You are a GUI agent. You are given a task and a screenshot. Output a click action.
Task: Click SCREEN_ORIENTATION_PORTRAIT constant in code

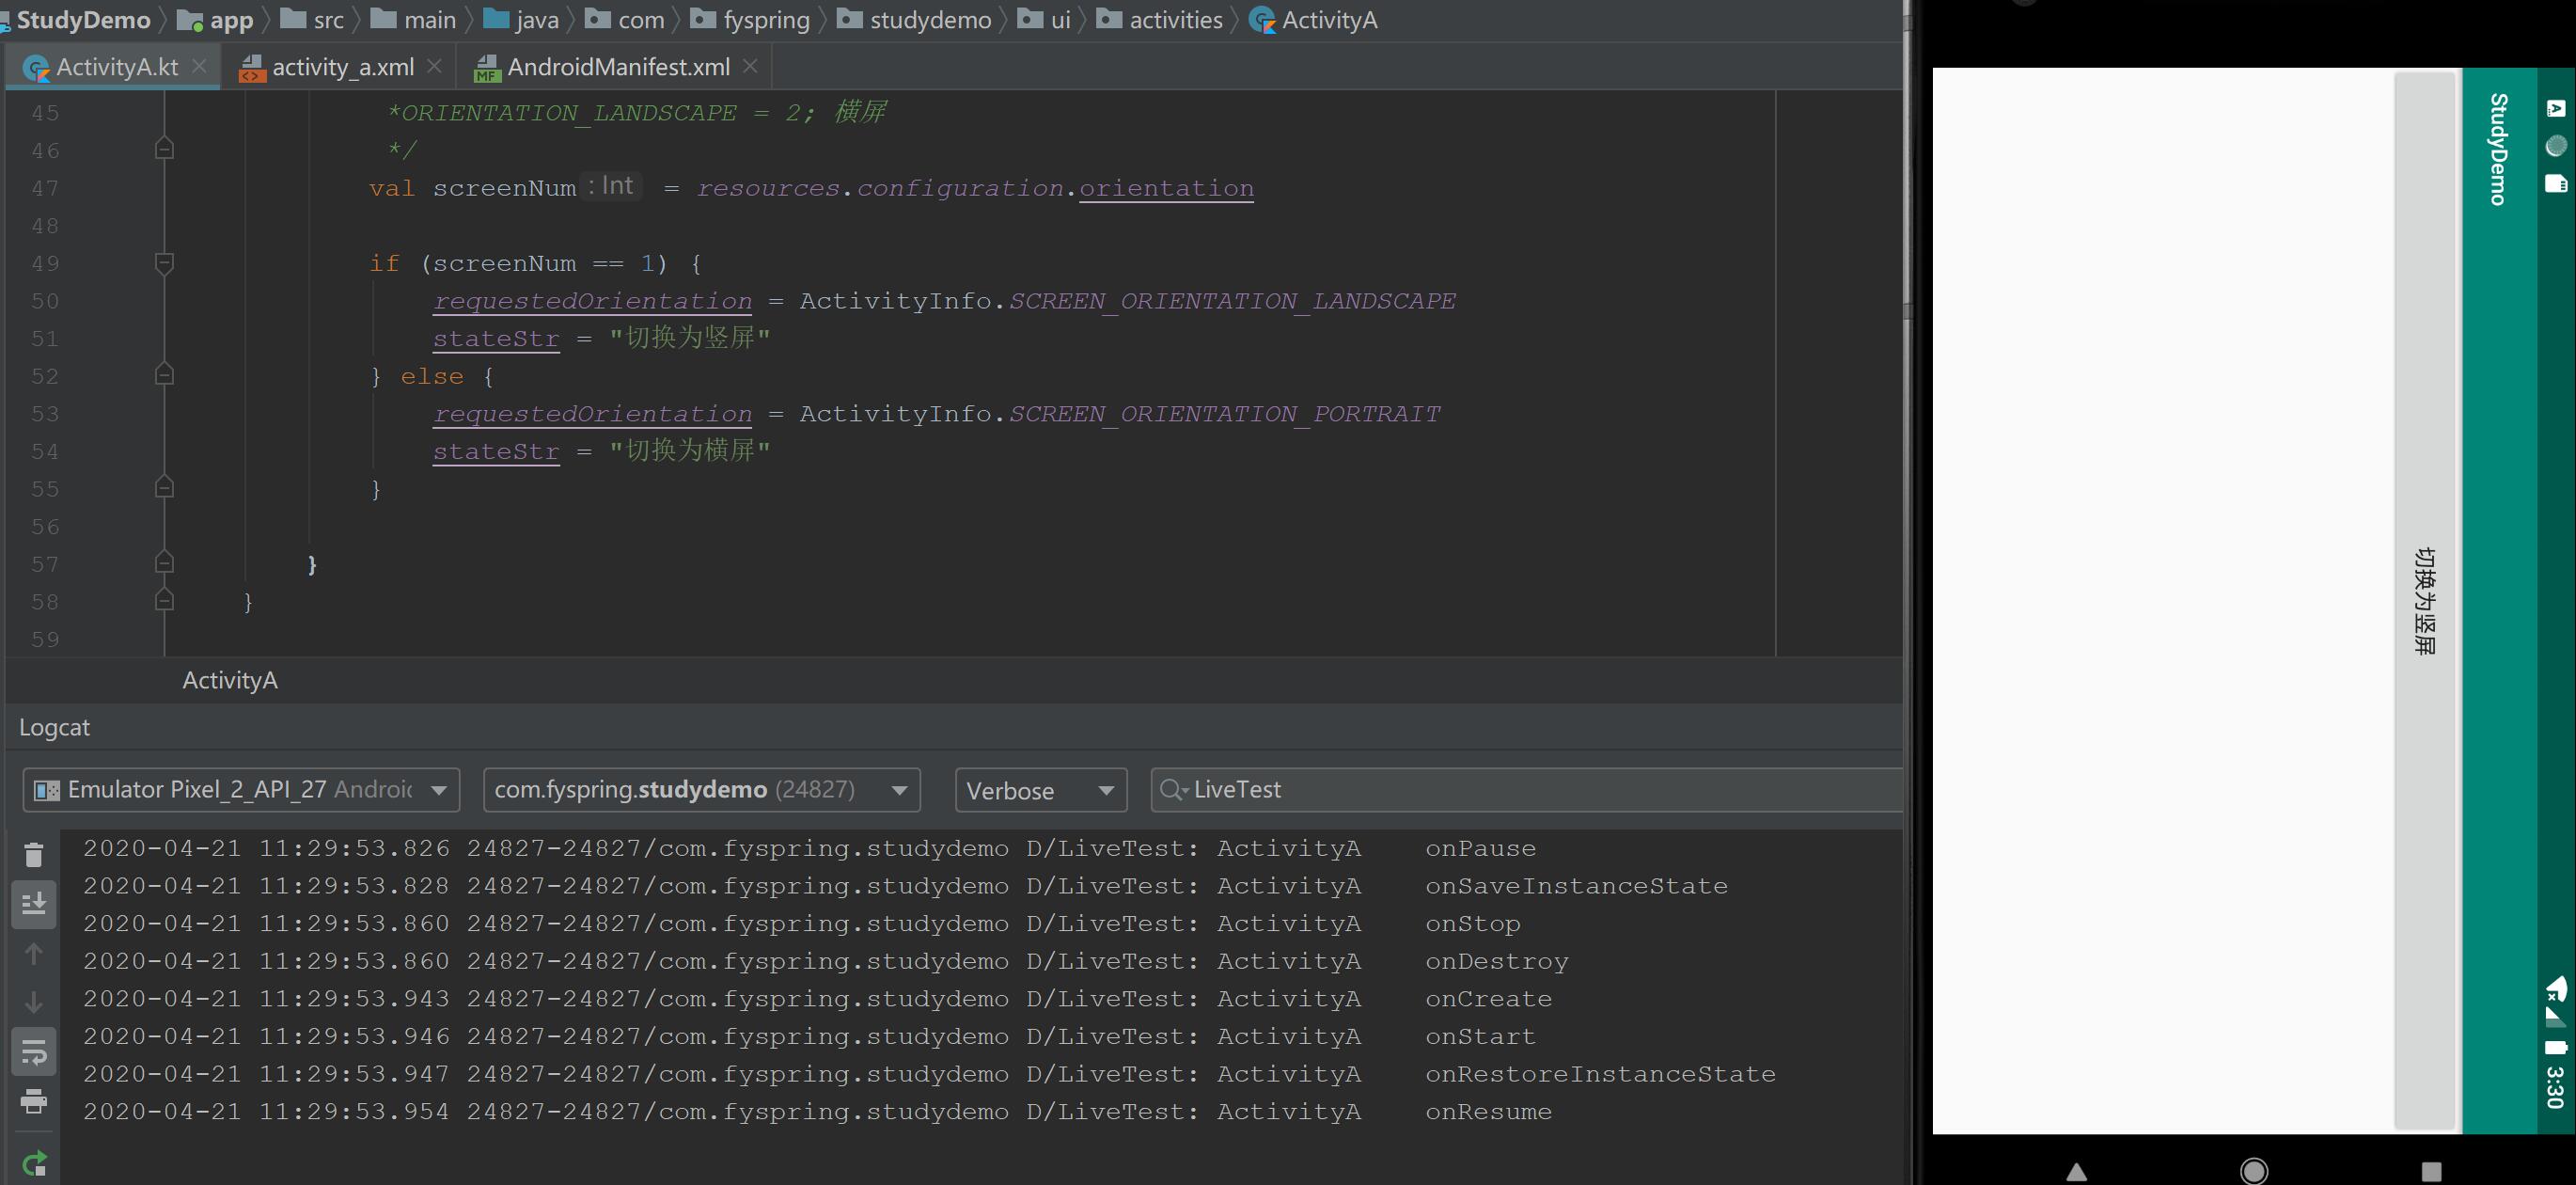pos(1224,414)
